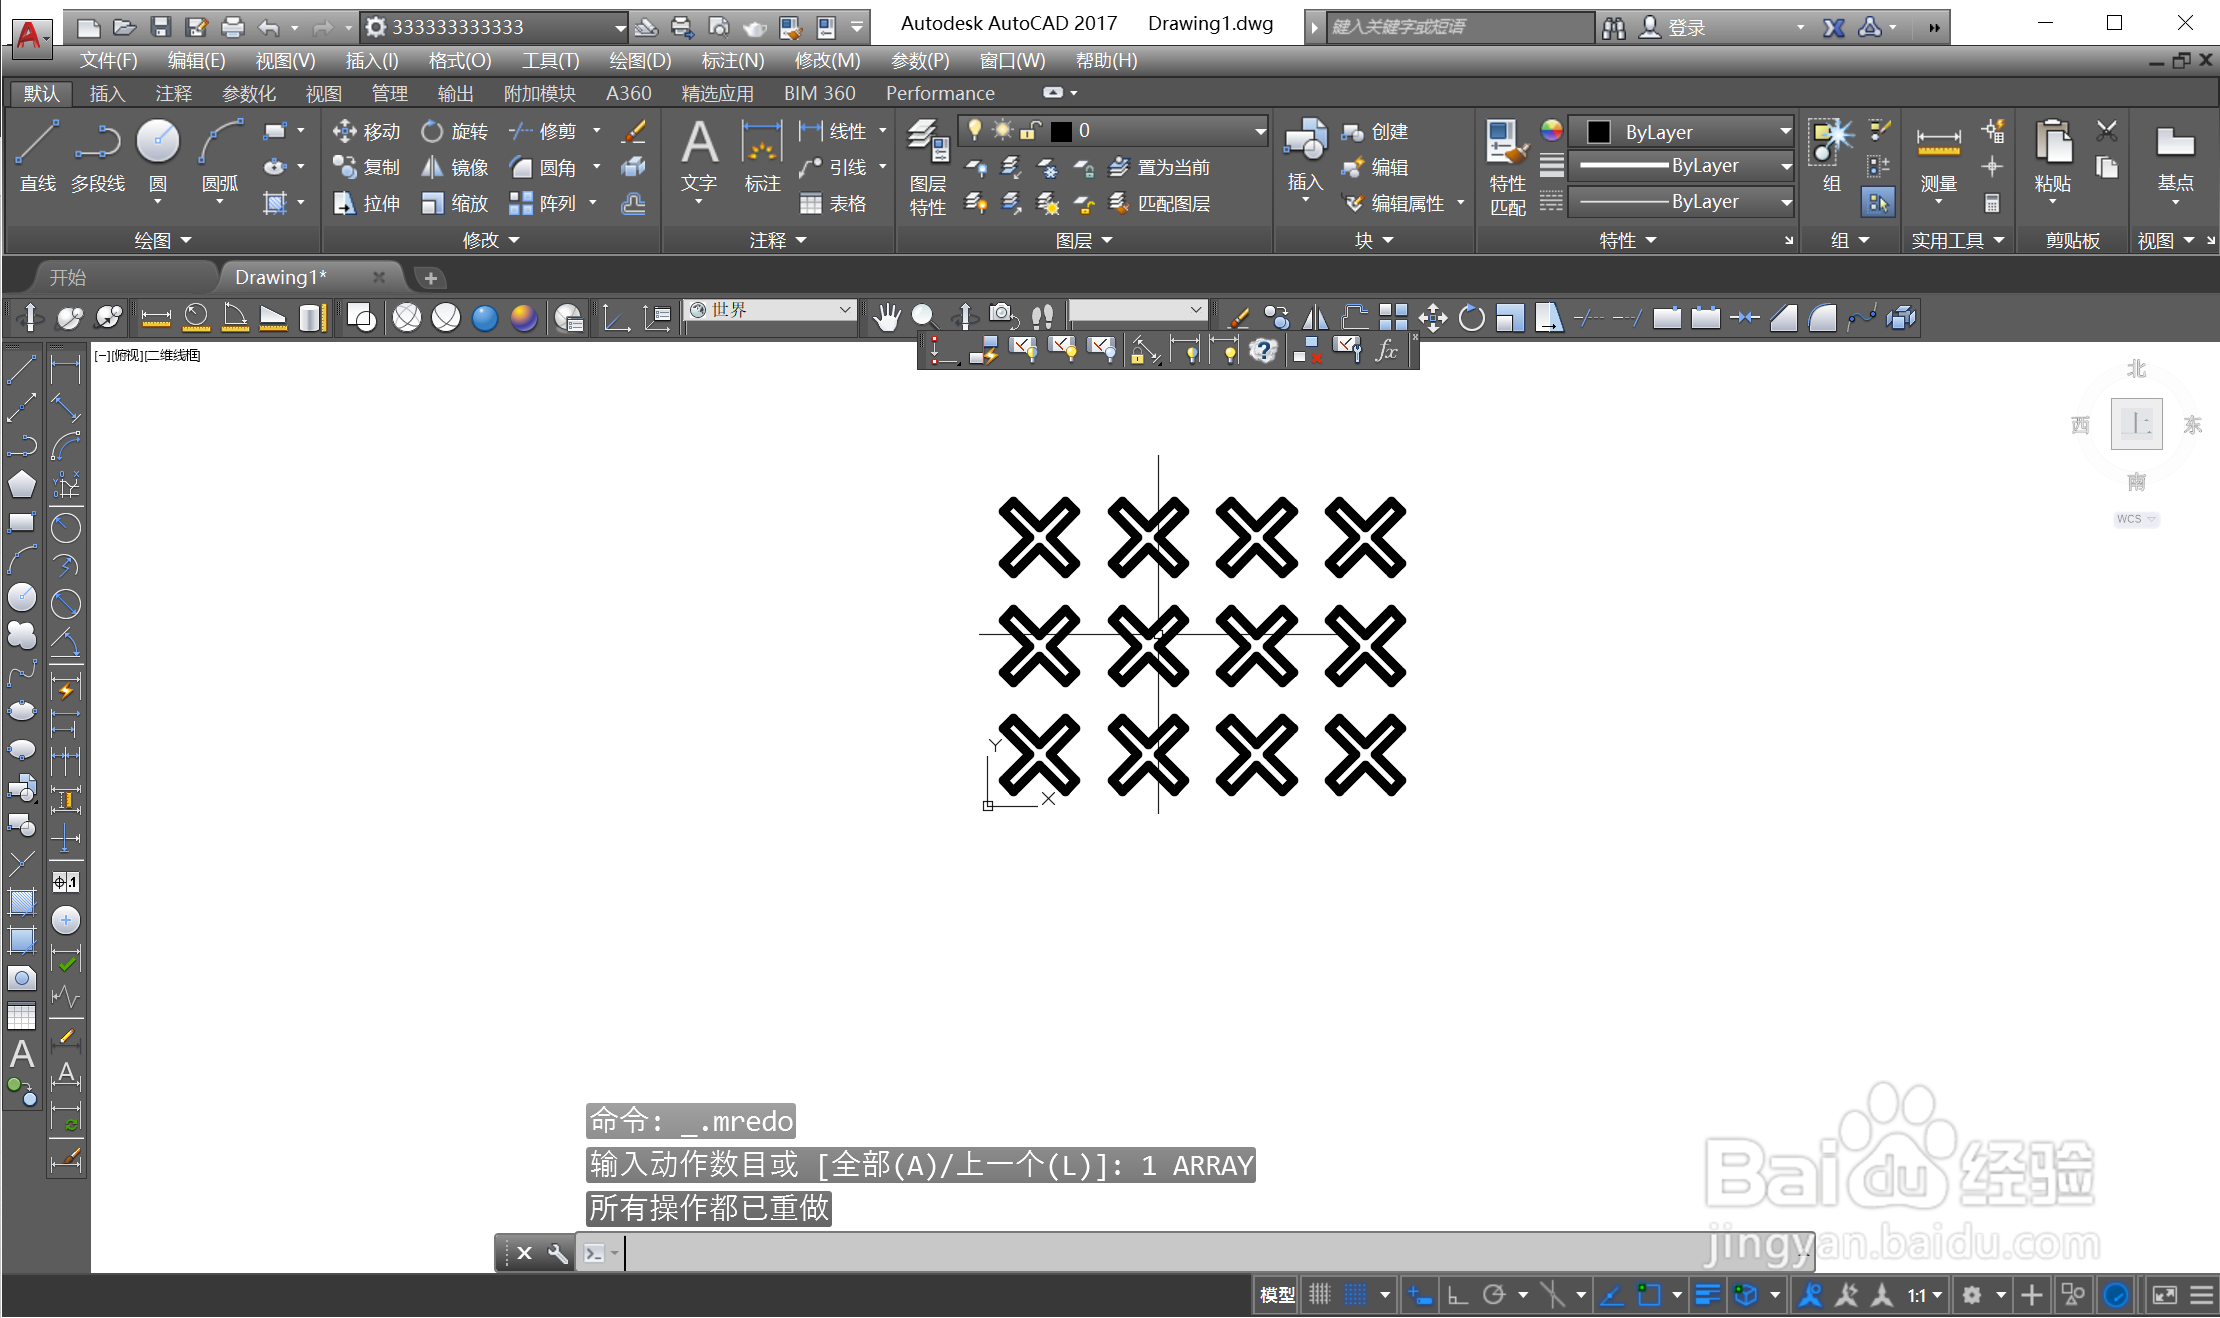The width and height of the screenshot is (2220, 1318).
Task: Click the Array (阵列) command
Action: (x=543, y=203)
